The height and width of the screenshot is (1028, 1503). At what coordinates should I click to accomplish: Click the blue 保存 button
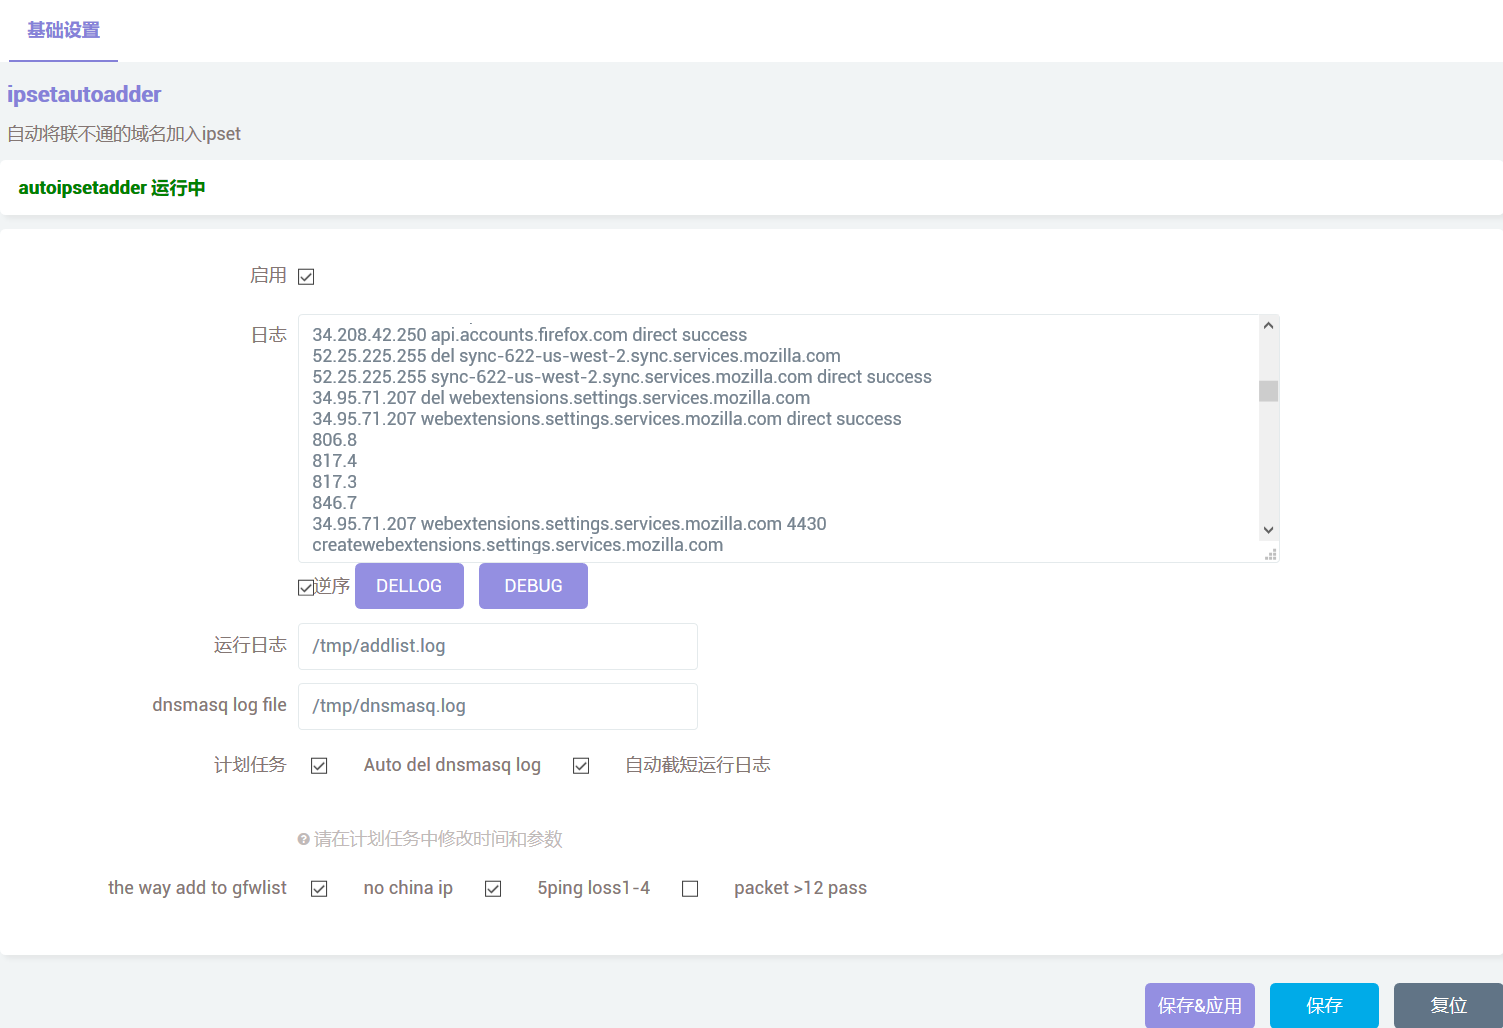pos(1324,1005)
